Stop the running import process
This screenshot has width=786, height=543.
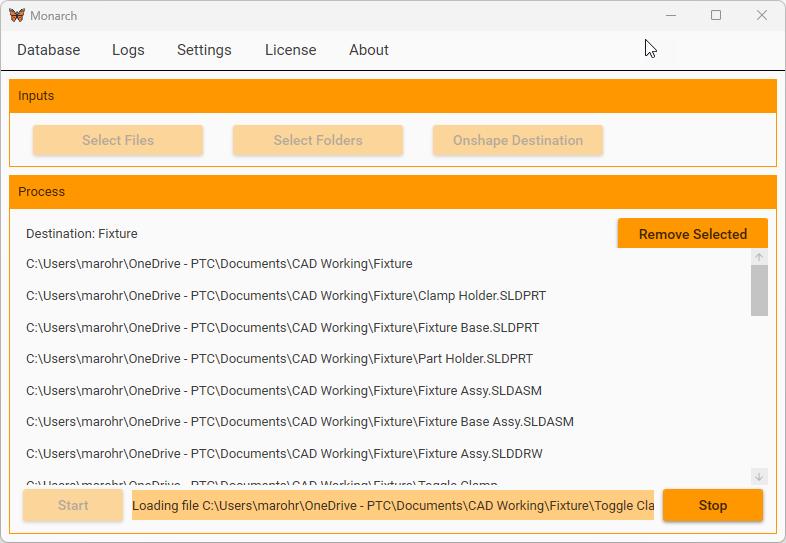(712, 505)
